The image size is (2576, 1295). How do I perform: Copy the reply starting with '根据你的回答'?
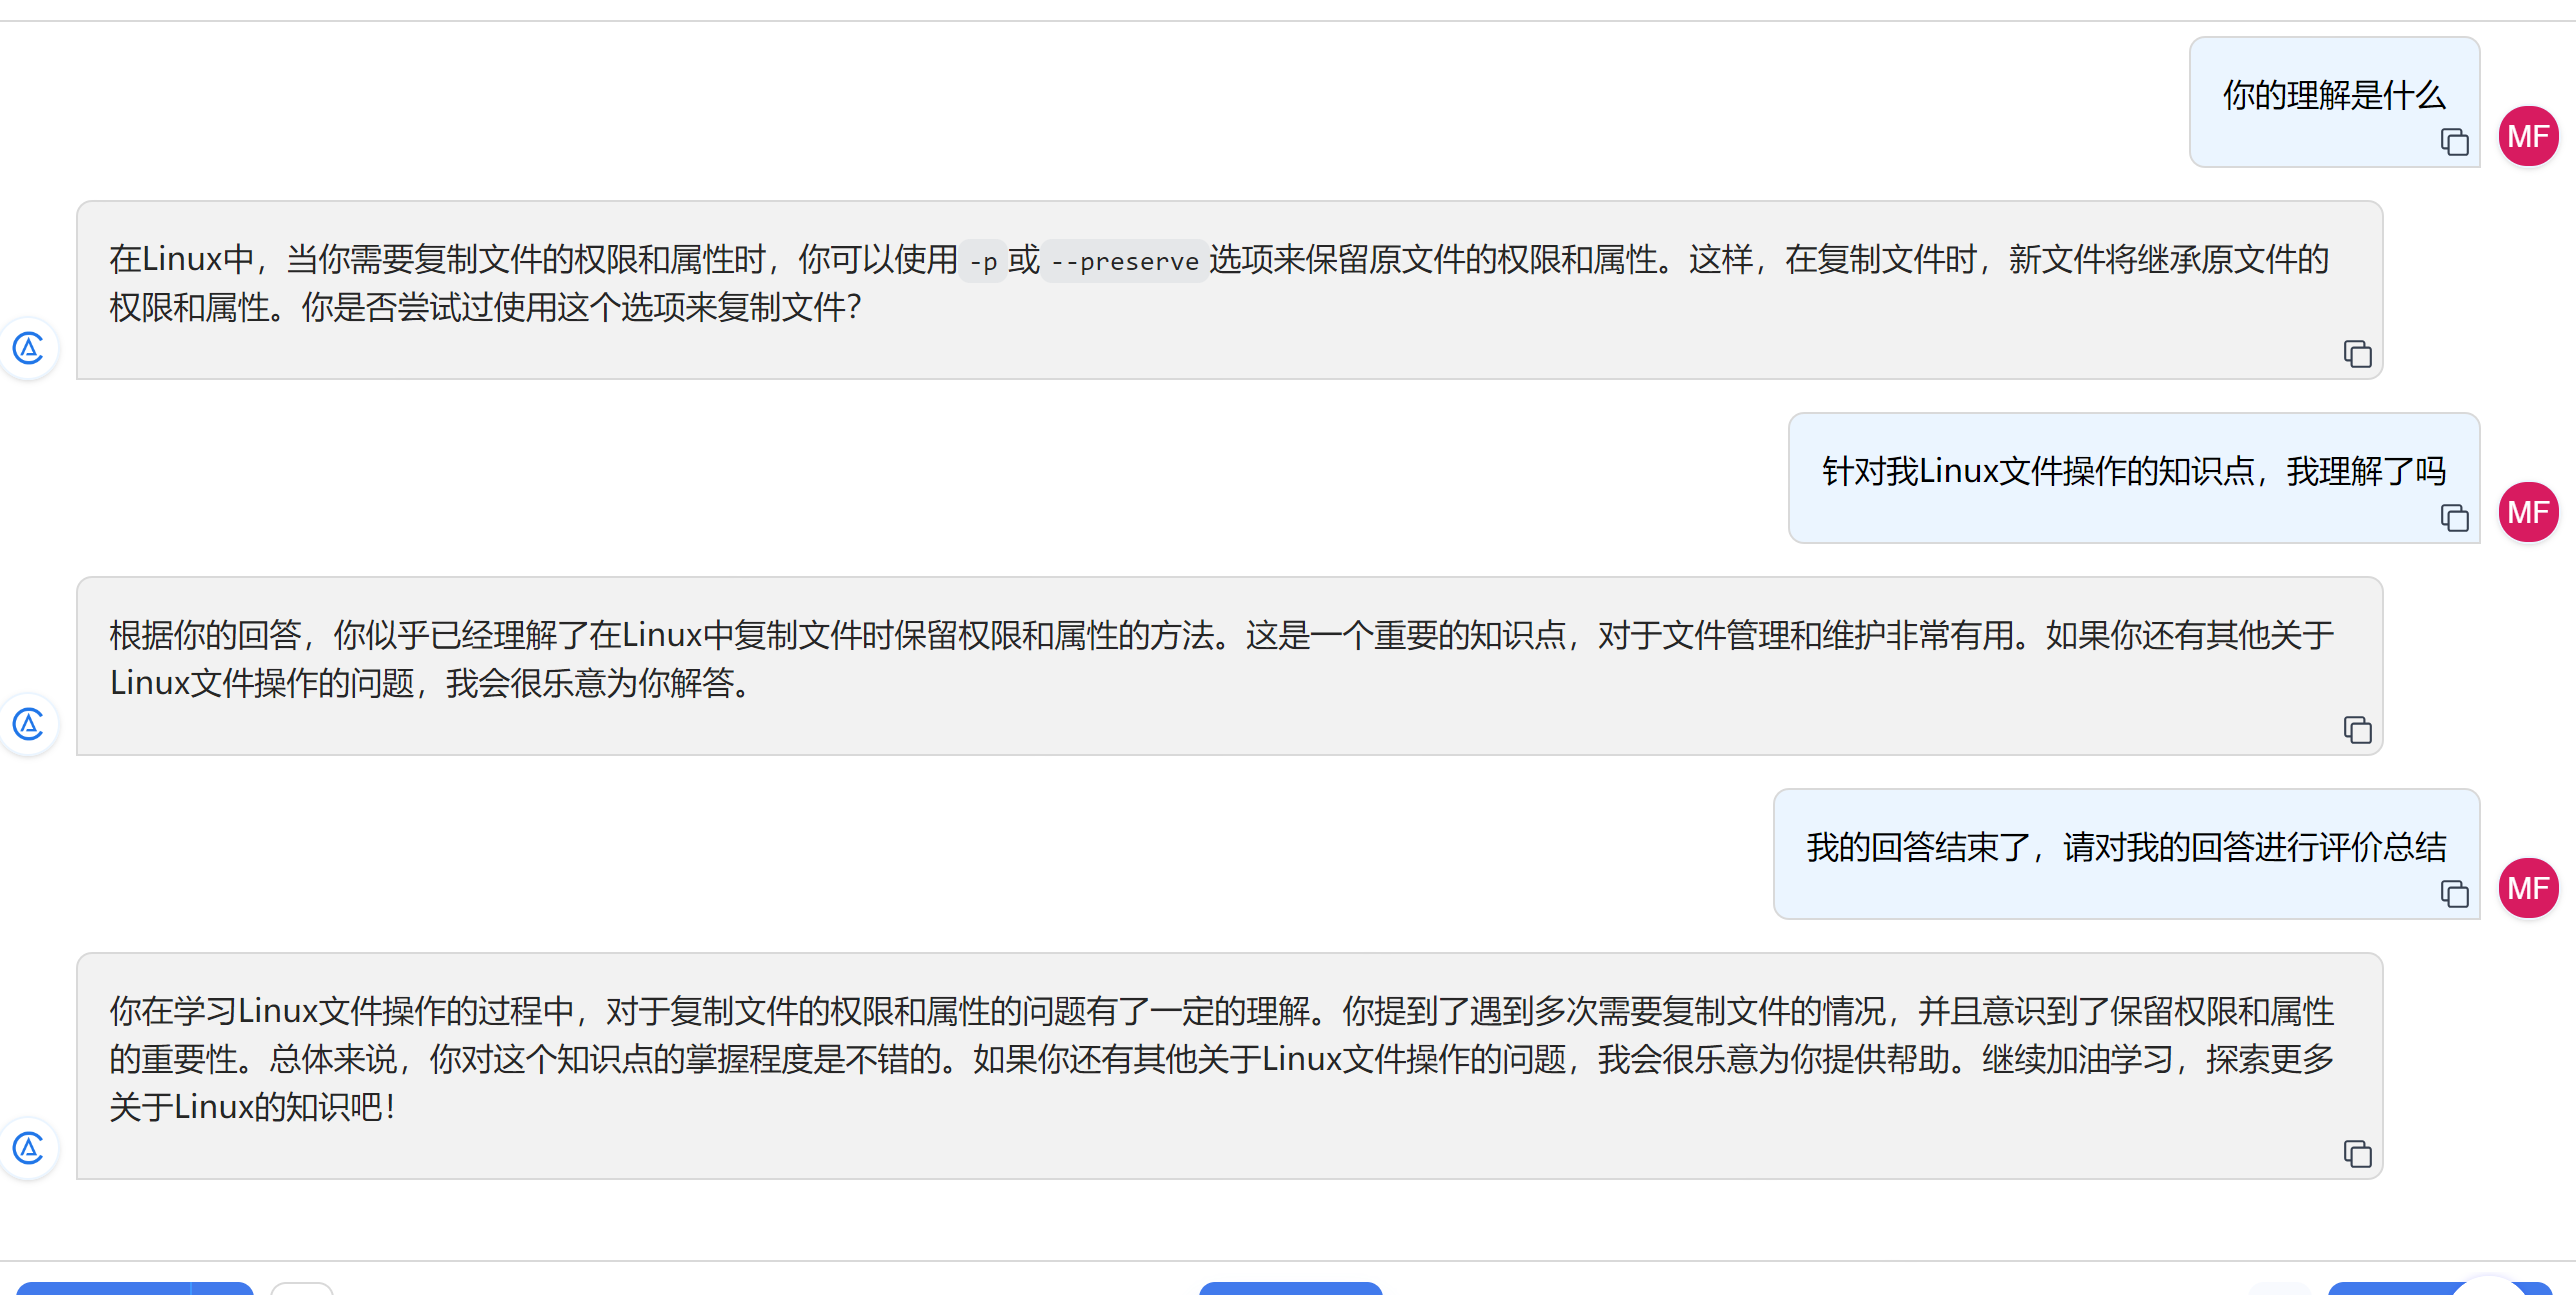pos(2357,730)
